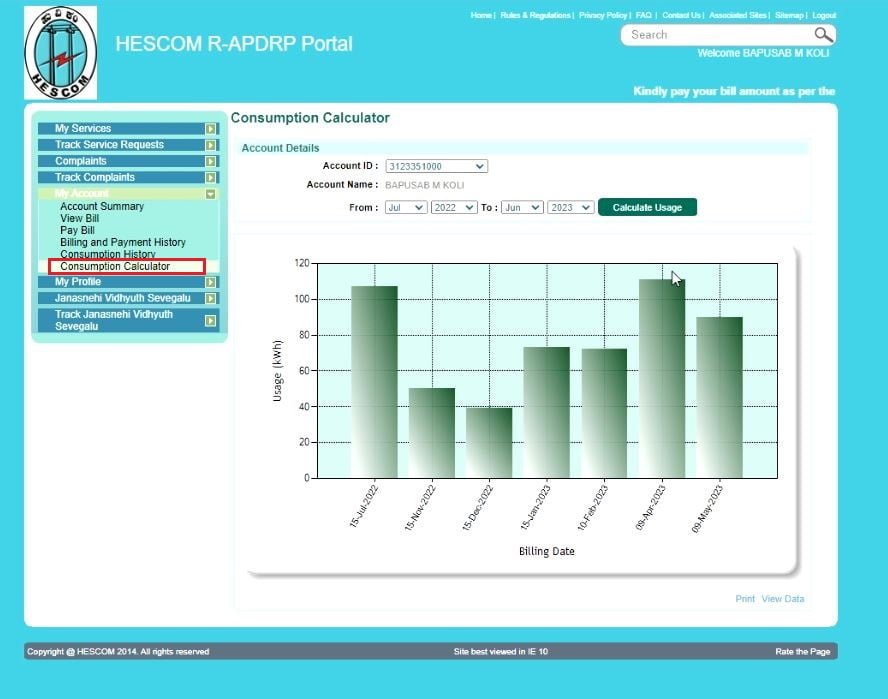
Task: Click the HESCOM R-APDRP Portal title
Action: (x=234, y=44)
